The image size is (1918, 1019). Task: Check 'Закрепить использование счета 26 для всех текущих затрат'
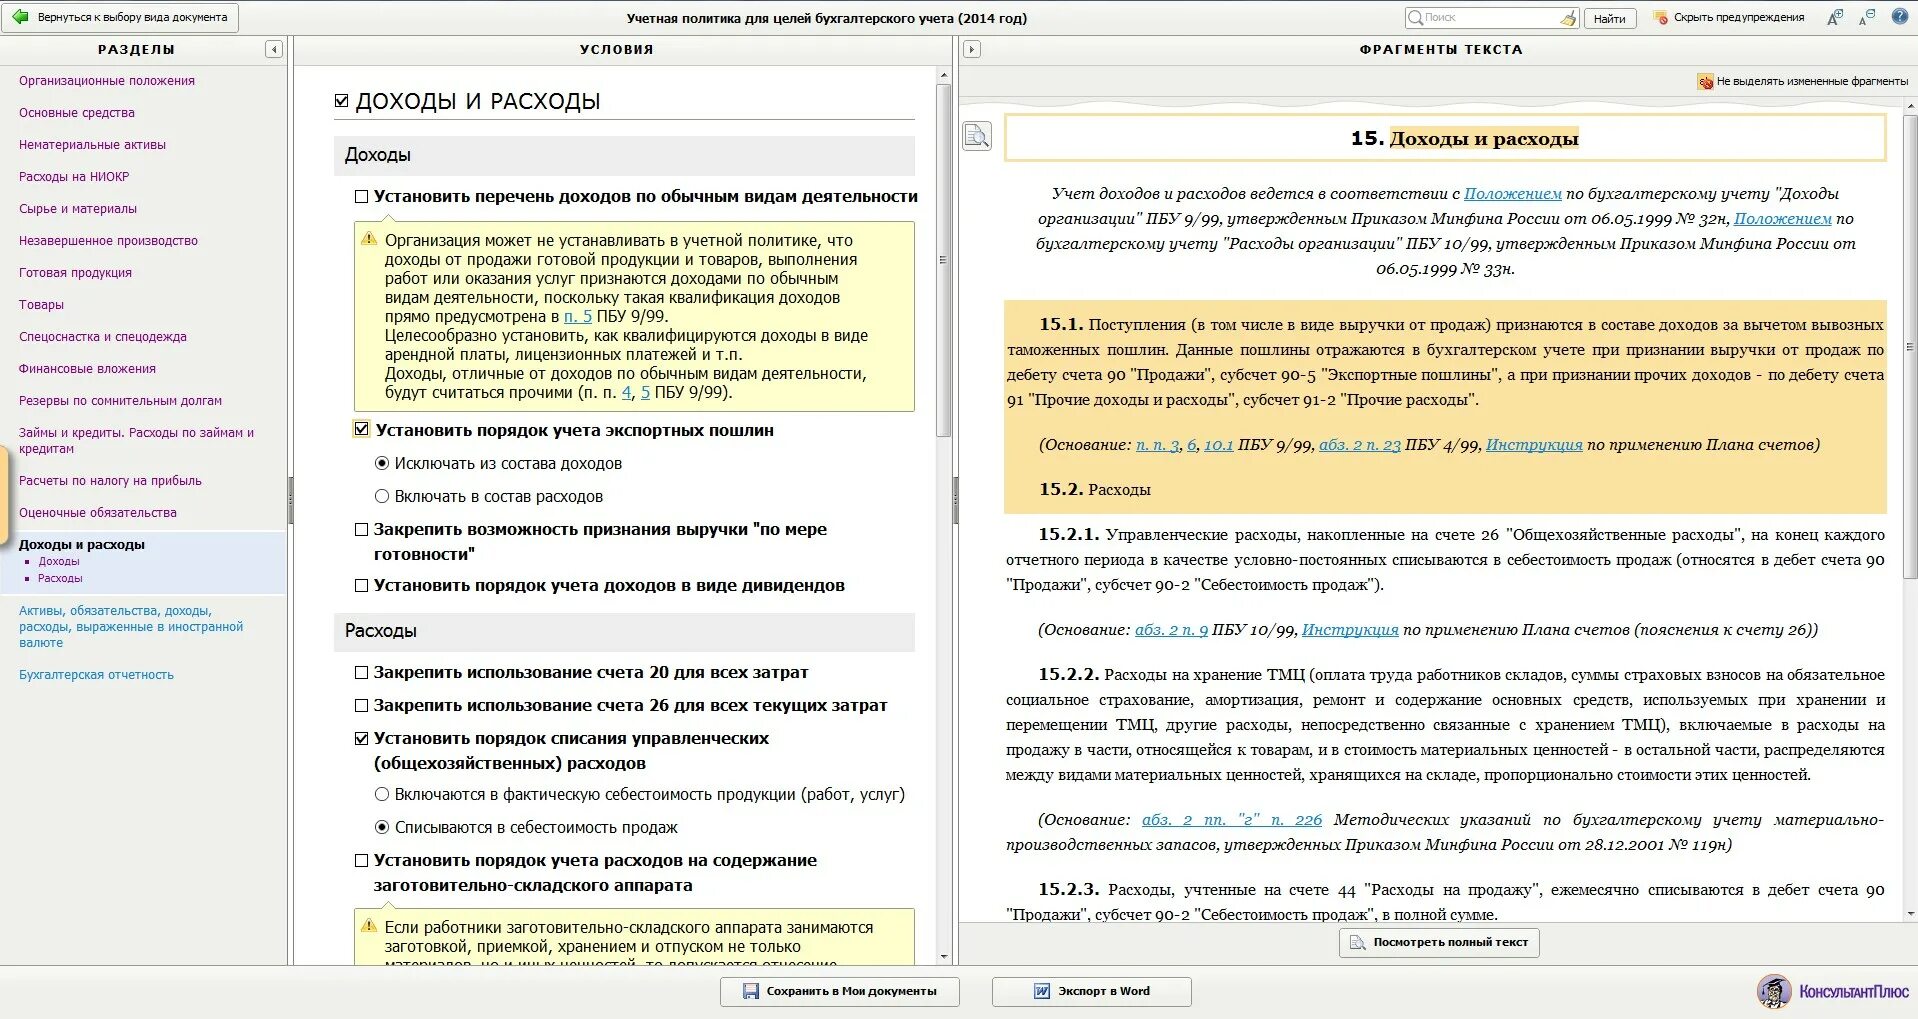[361, 706]
